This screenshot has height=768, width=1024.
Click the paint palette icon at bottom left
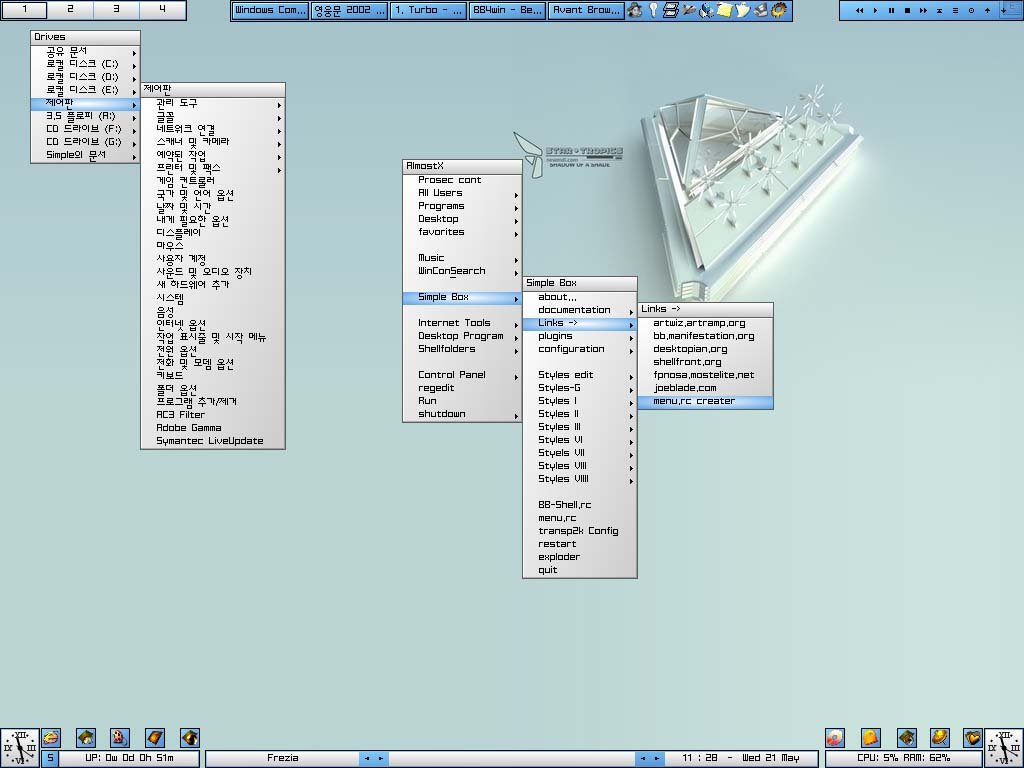[x=120, y=738]
